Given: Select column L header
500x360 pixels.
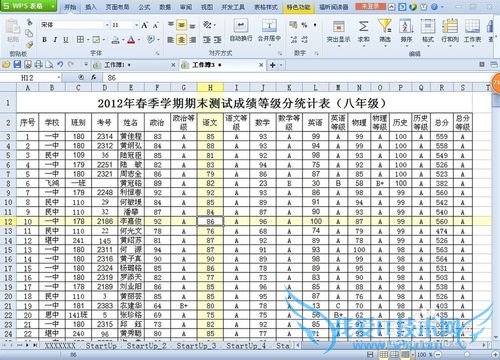Looking at the screenshot, I should pos(315,88).
